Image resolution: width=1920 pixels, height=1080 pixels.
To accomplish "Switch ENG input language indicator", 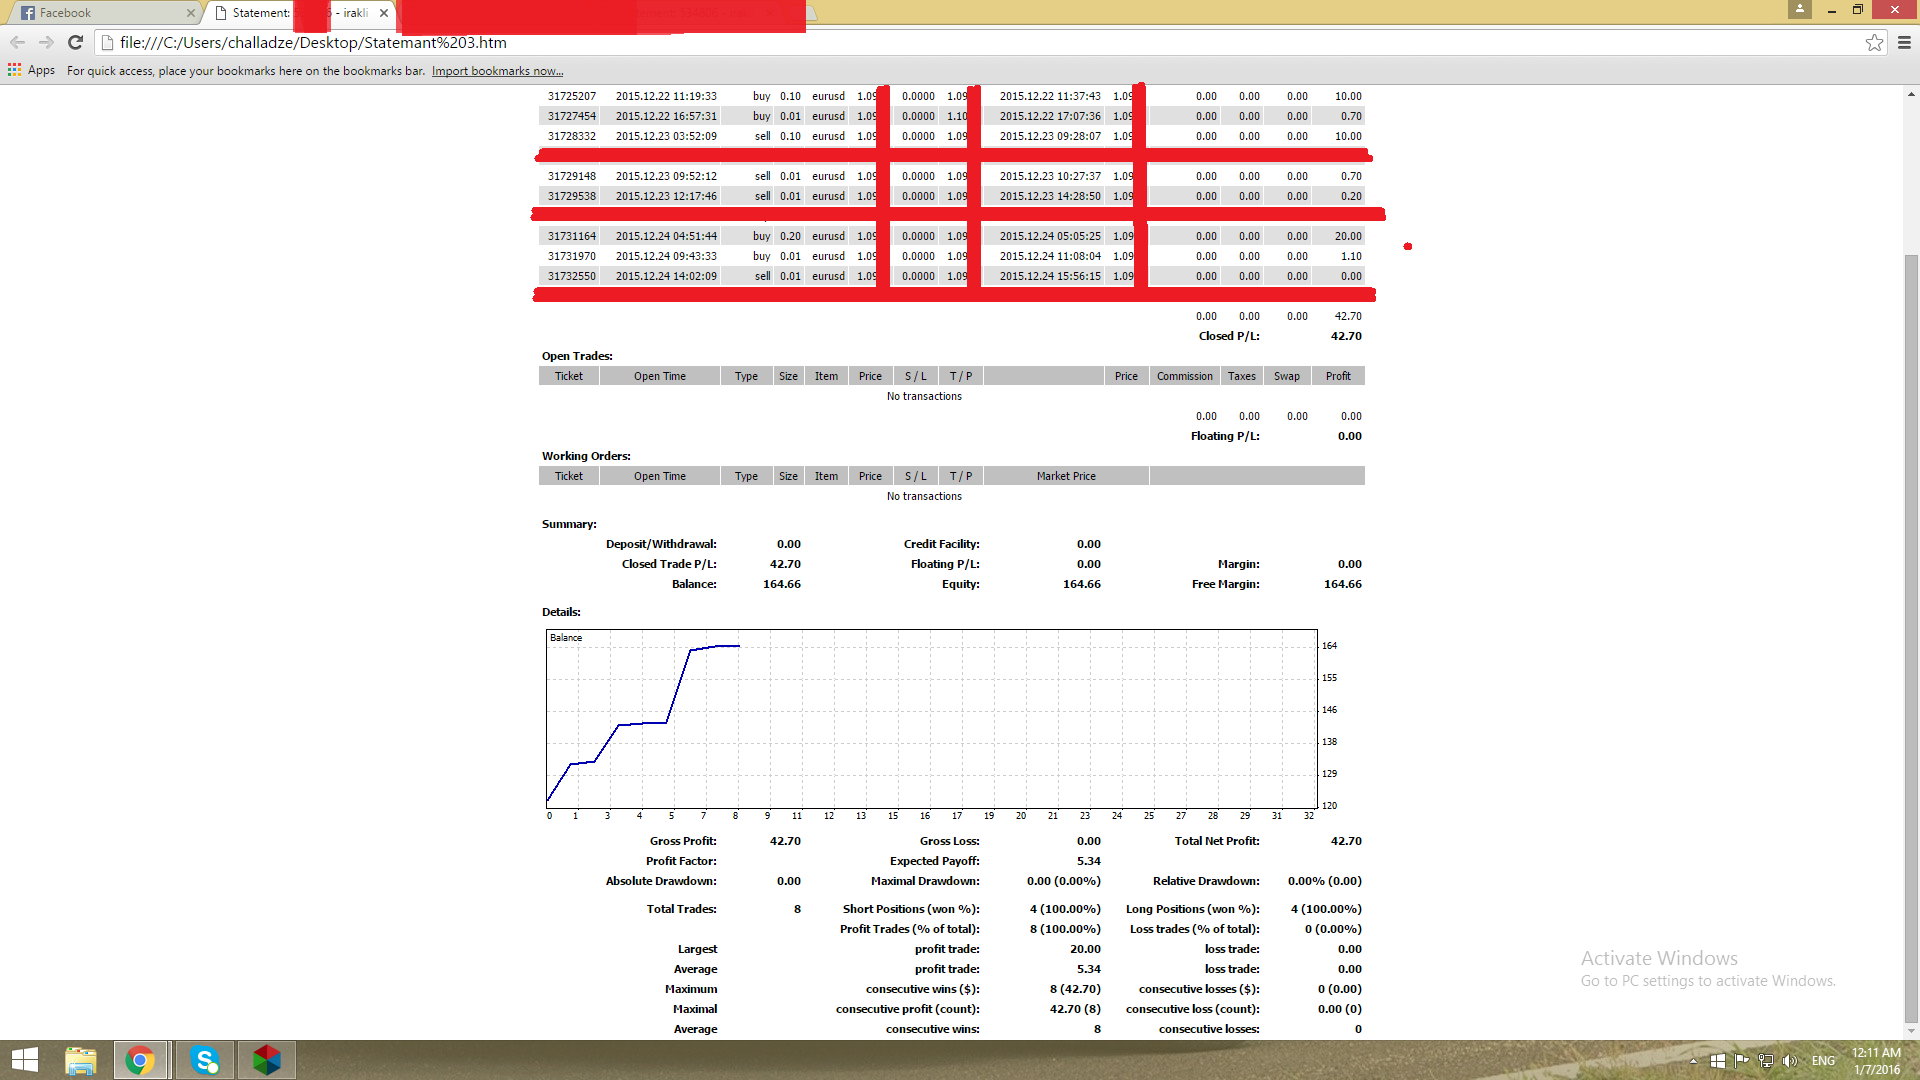I will click(x=1823, y=1061).
